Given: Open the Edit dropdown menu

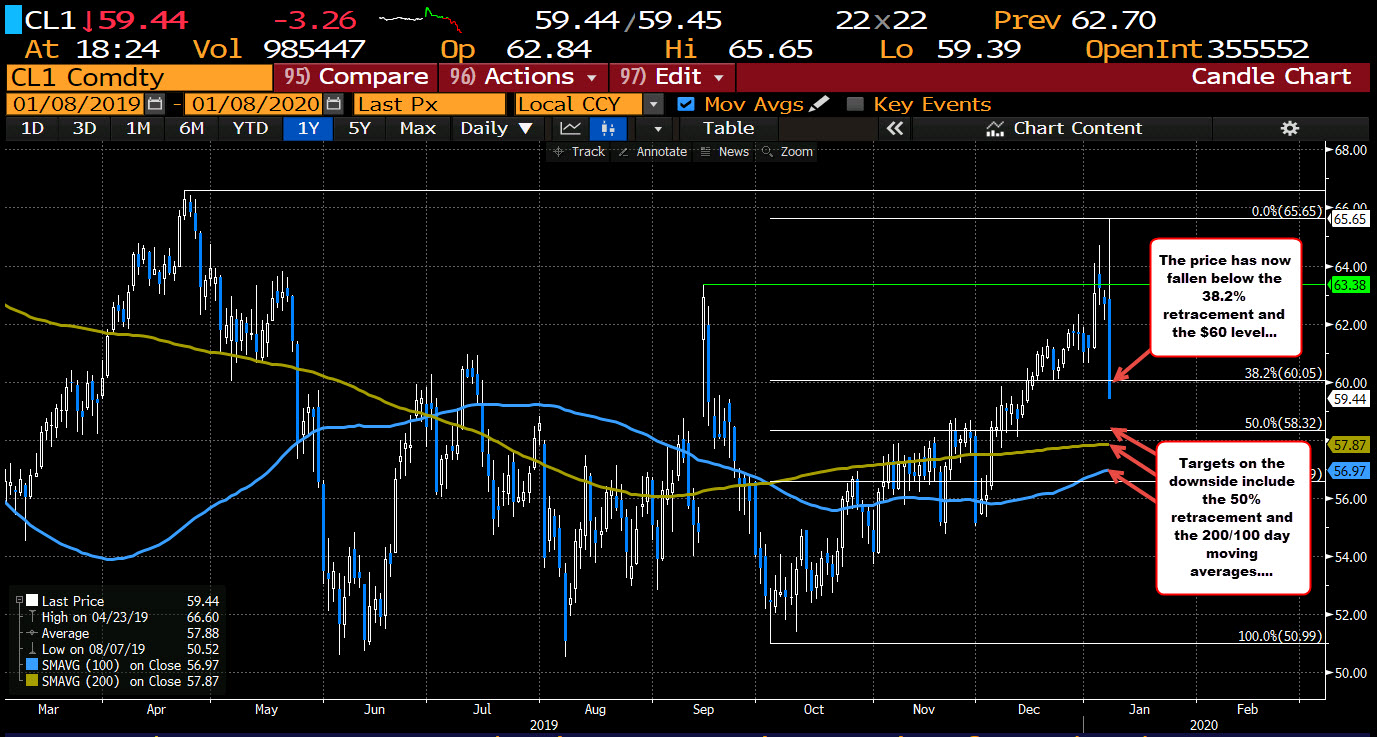Looking at the screenshot, I should [673, 77].
